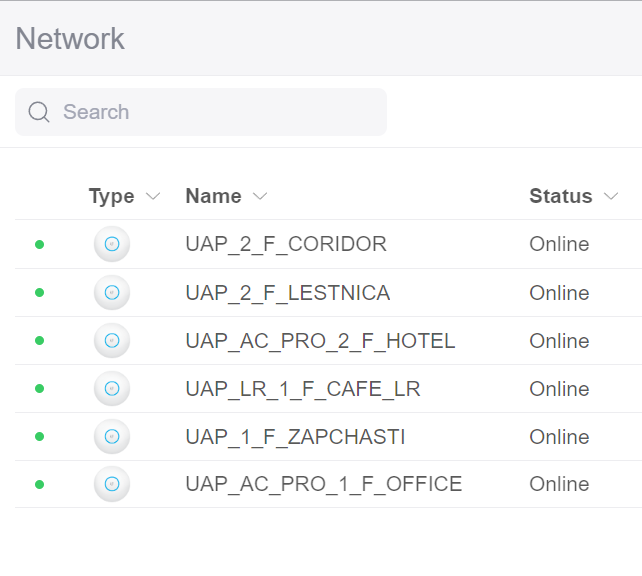Click the UAP_2_F_CORIDOR access point icon
The height and width of the screenshot is (576, 642).
click(x=112, y=245)
